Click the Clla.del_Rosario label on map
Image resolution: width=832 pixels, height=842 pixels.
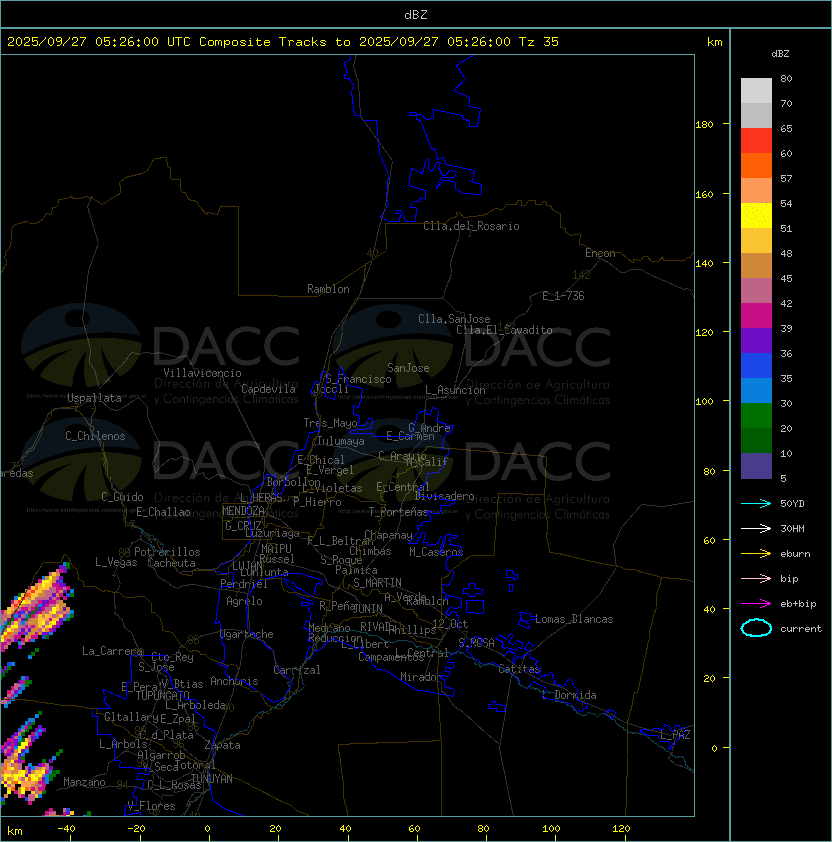[x=471, y=226]
